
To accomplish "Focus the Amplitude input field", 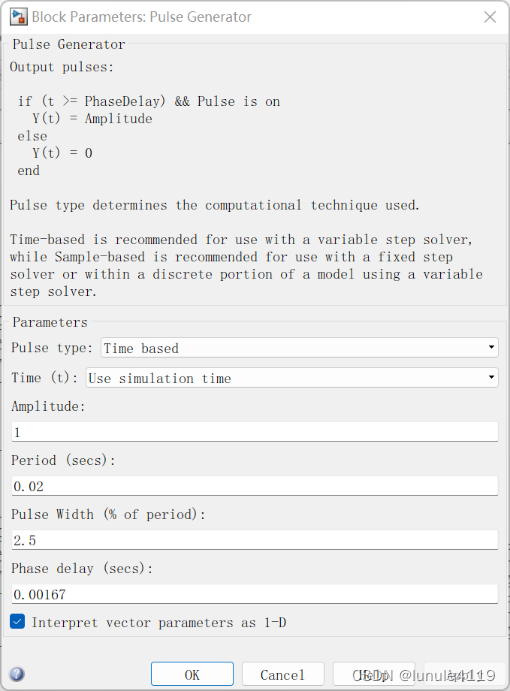I will (x=255, y=432).
